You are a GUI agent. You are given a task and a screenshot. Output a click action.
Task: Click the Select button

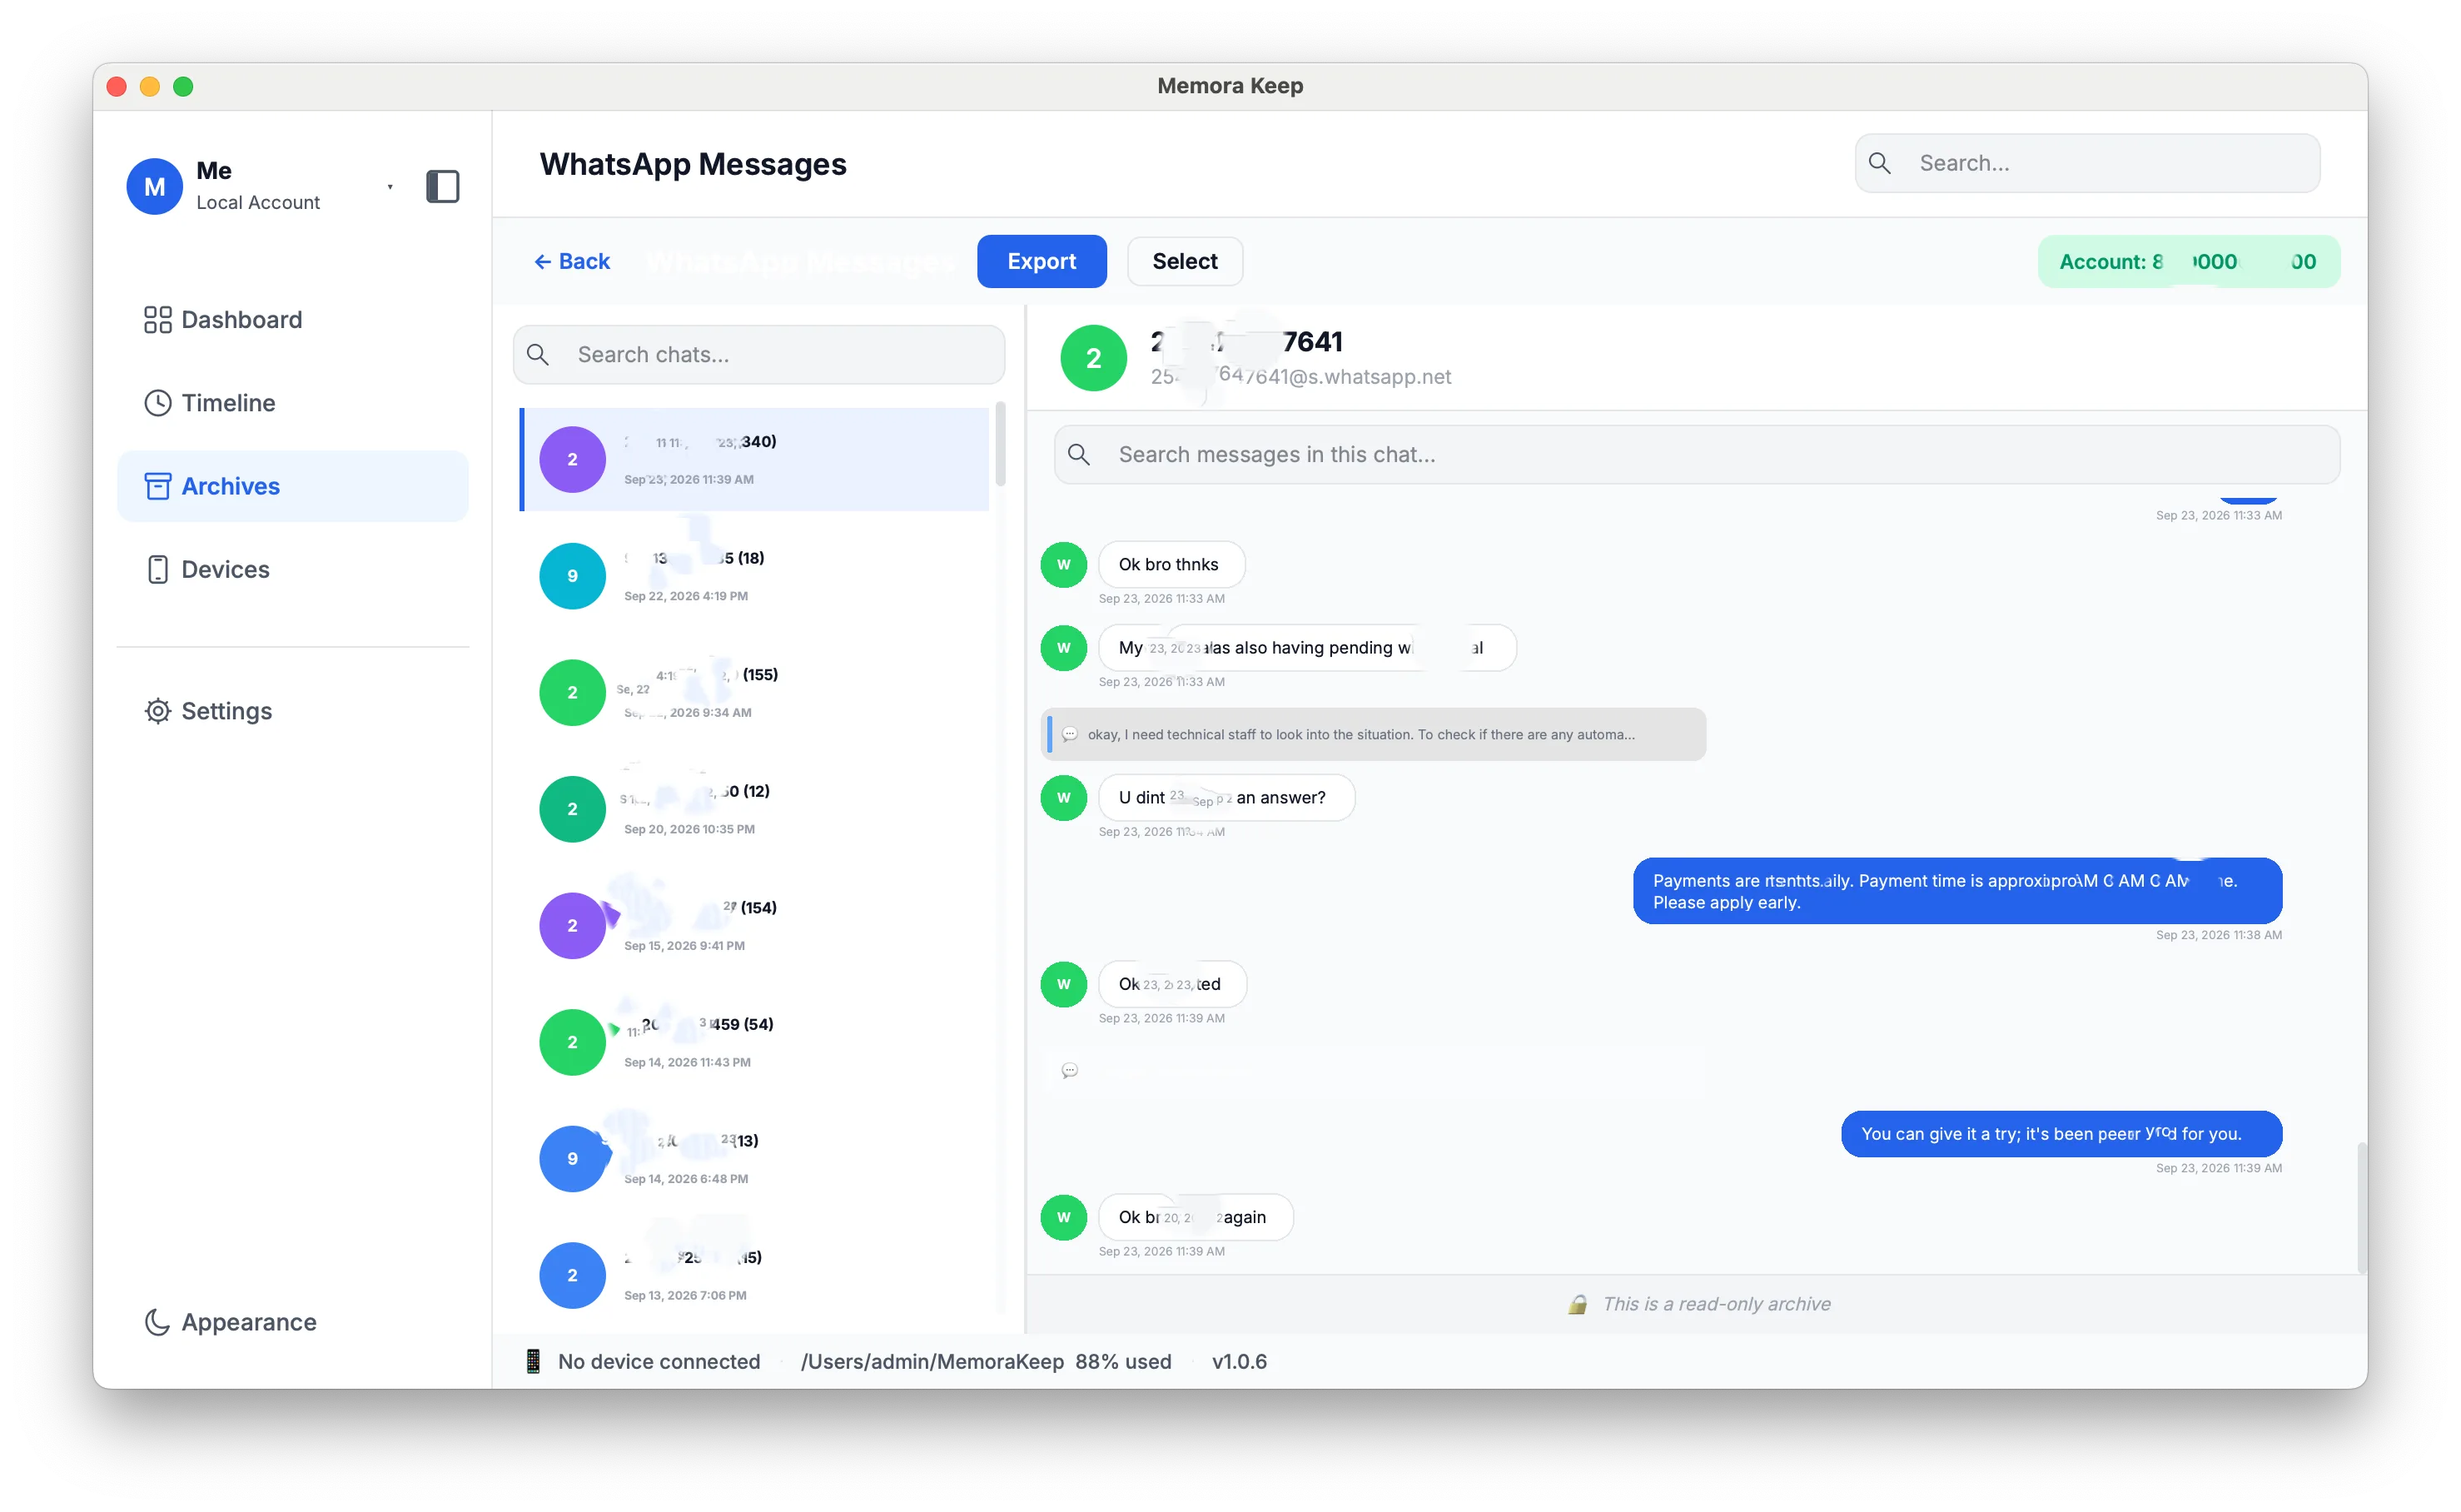point(1184,261)
